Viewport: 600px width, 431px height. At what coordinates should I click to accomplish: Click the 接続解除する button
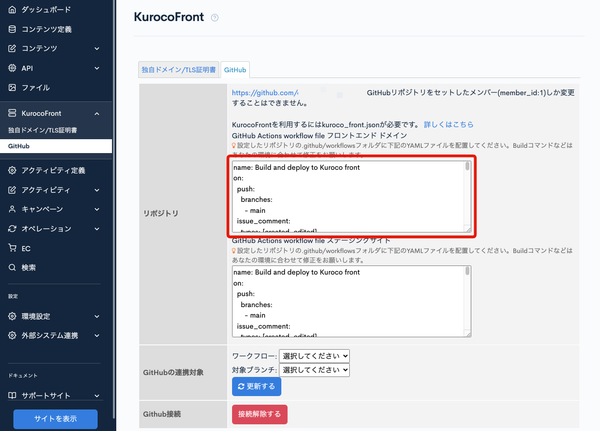259,414
